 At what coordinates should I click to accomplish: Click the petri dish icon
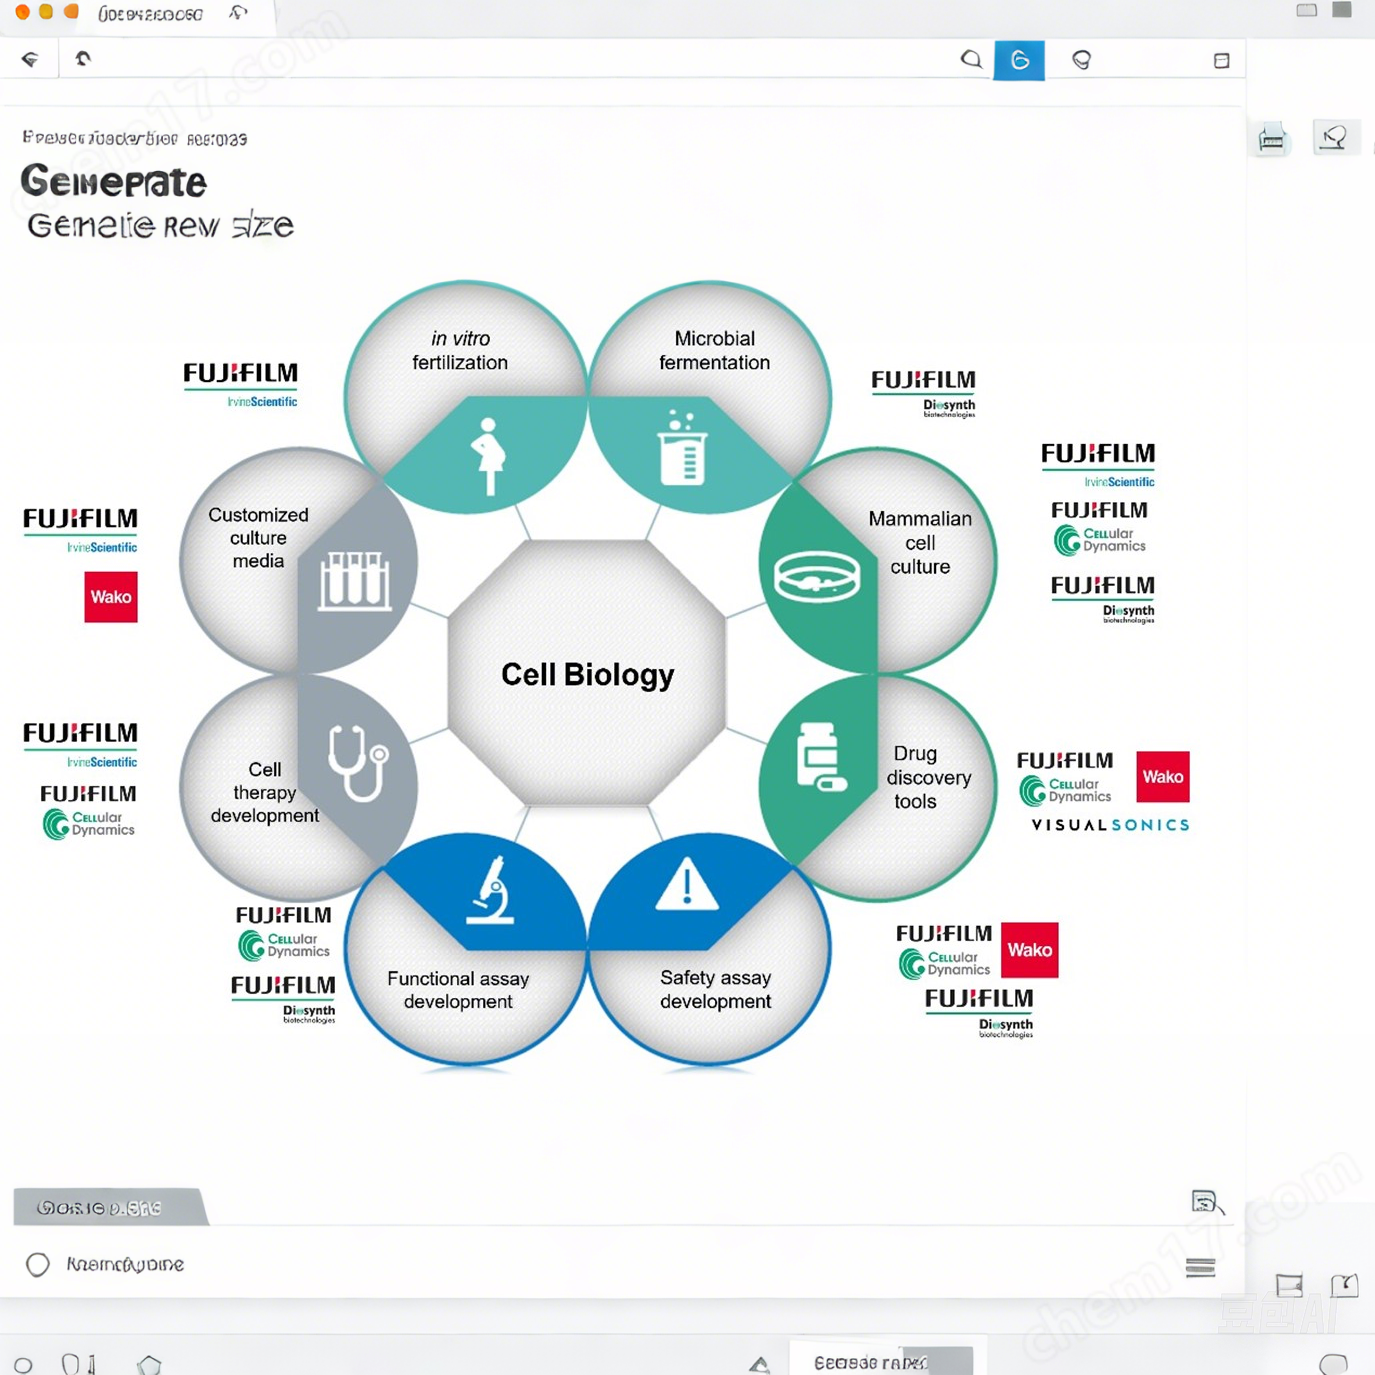click(817, 577)
